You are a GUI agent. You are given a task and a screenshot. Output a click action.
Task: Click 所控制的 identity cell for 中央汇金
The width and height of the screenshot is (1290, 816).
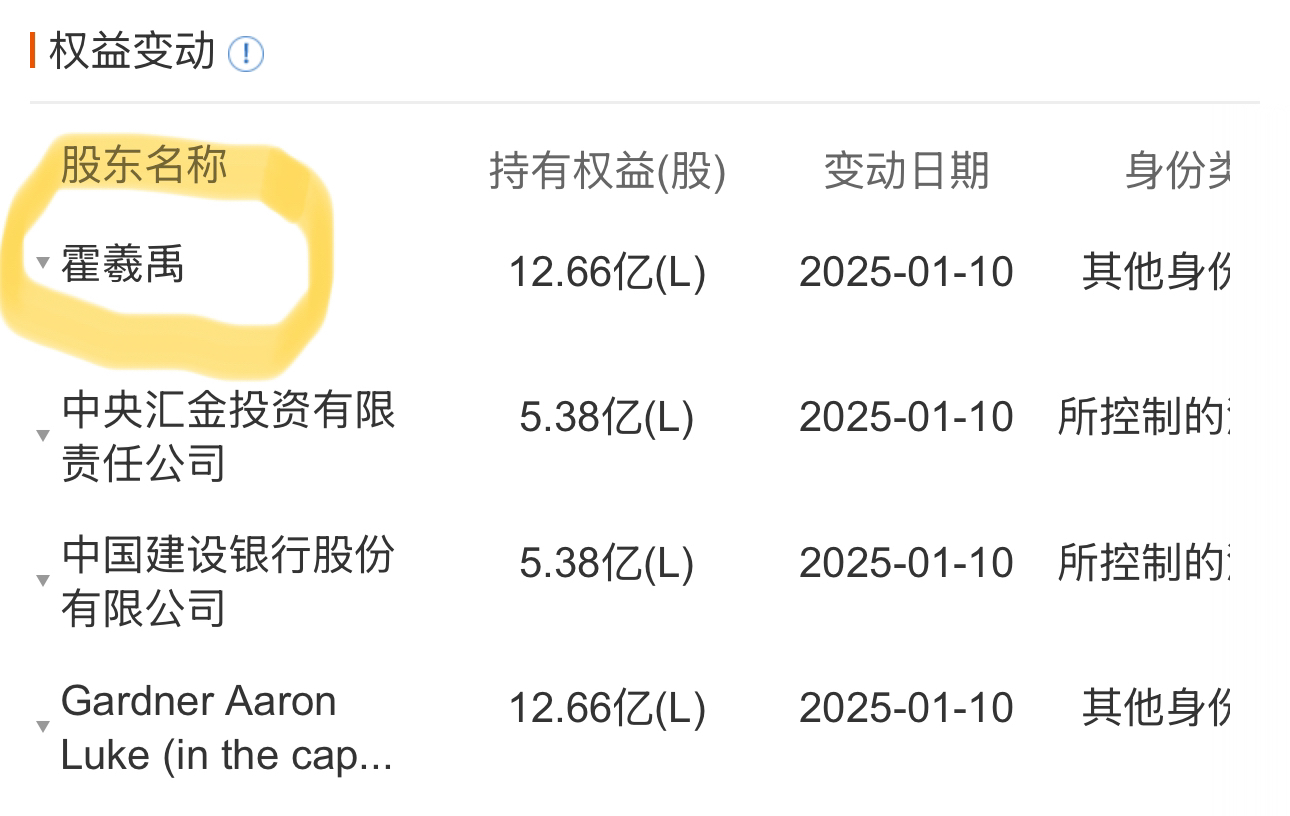pyautogui.click(x=1142, y=417)
